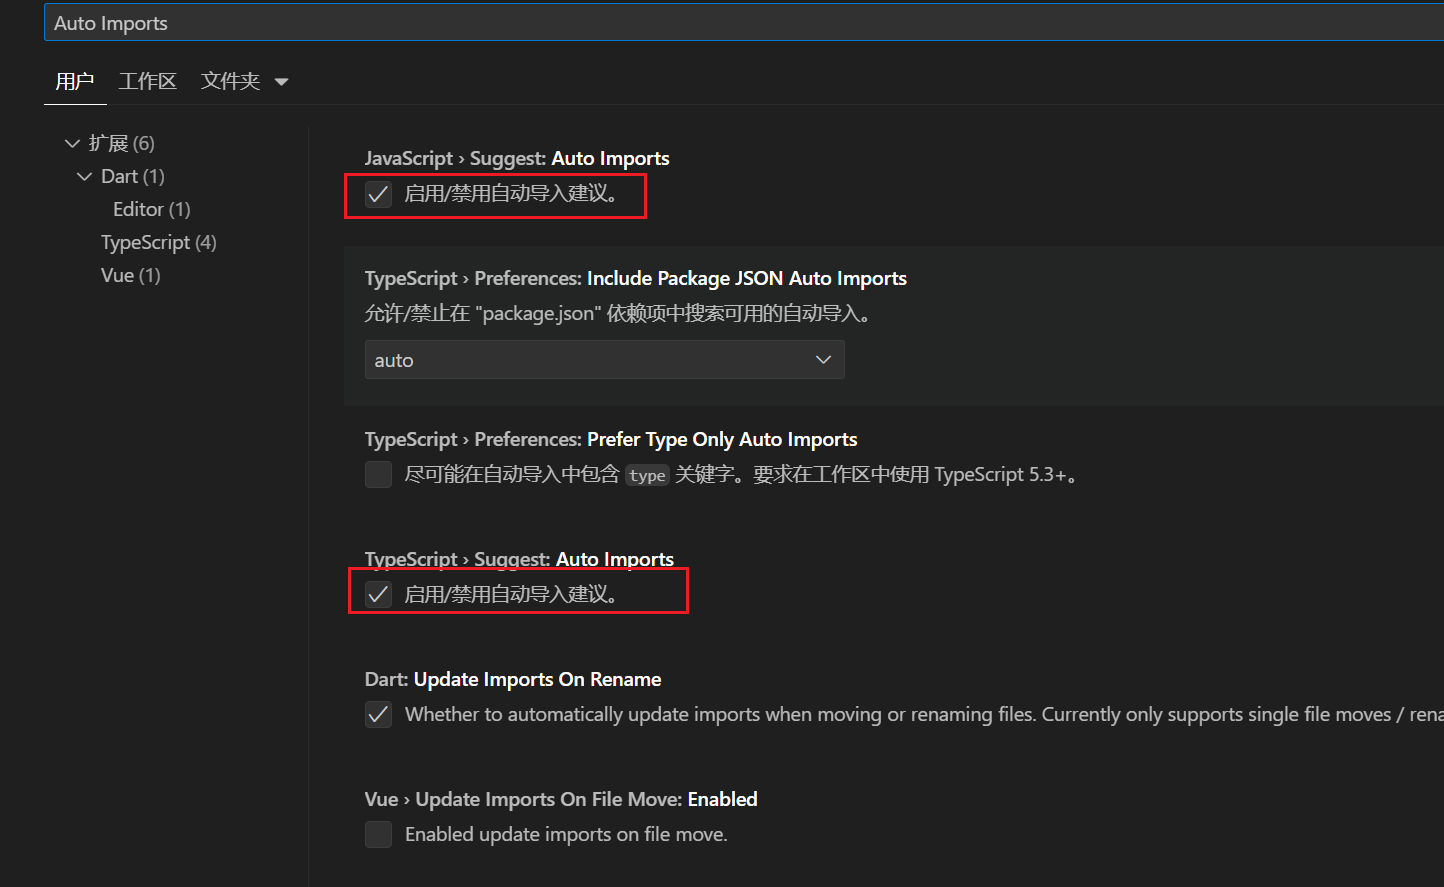Click the Dart: Update Imports On Rename heading
Image resolution: width=1444 pixels, height=887 pixels.
pyautogui.click(x=513, y=679)
